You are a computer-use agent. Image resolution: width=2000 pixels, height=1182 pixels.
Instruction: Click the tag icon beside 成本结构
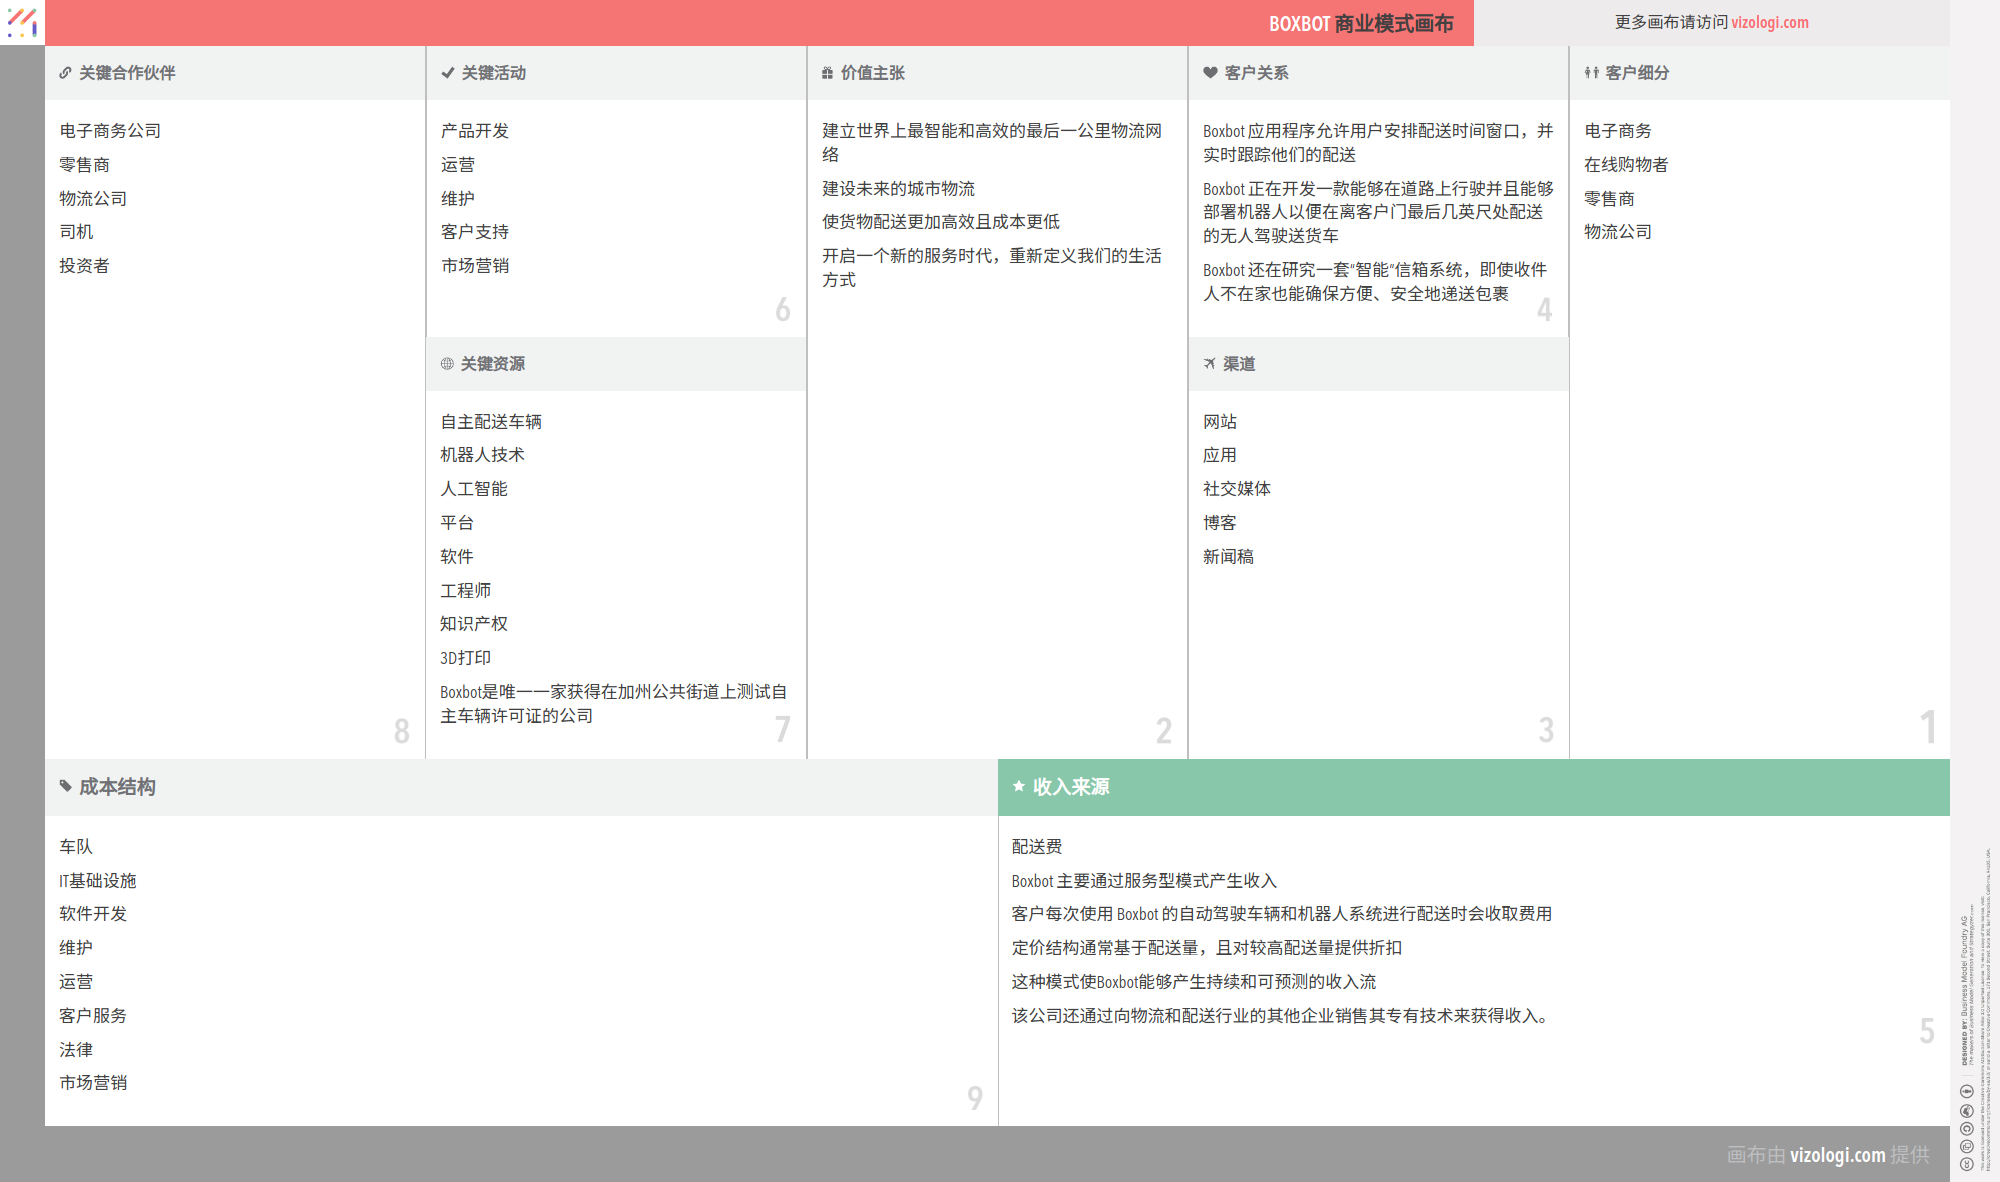click(65, 786)
